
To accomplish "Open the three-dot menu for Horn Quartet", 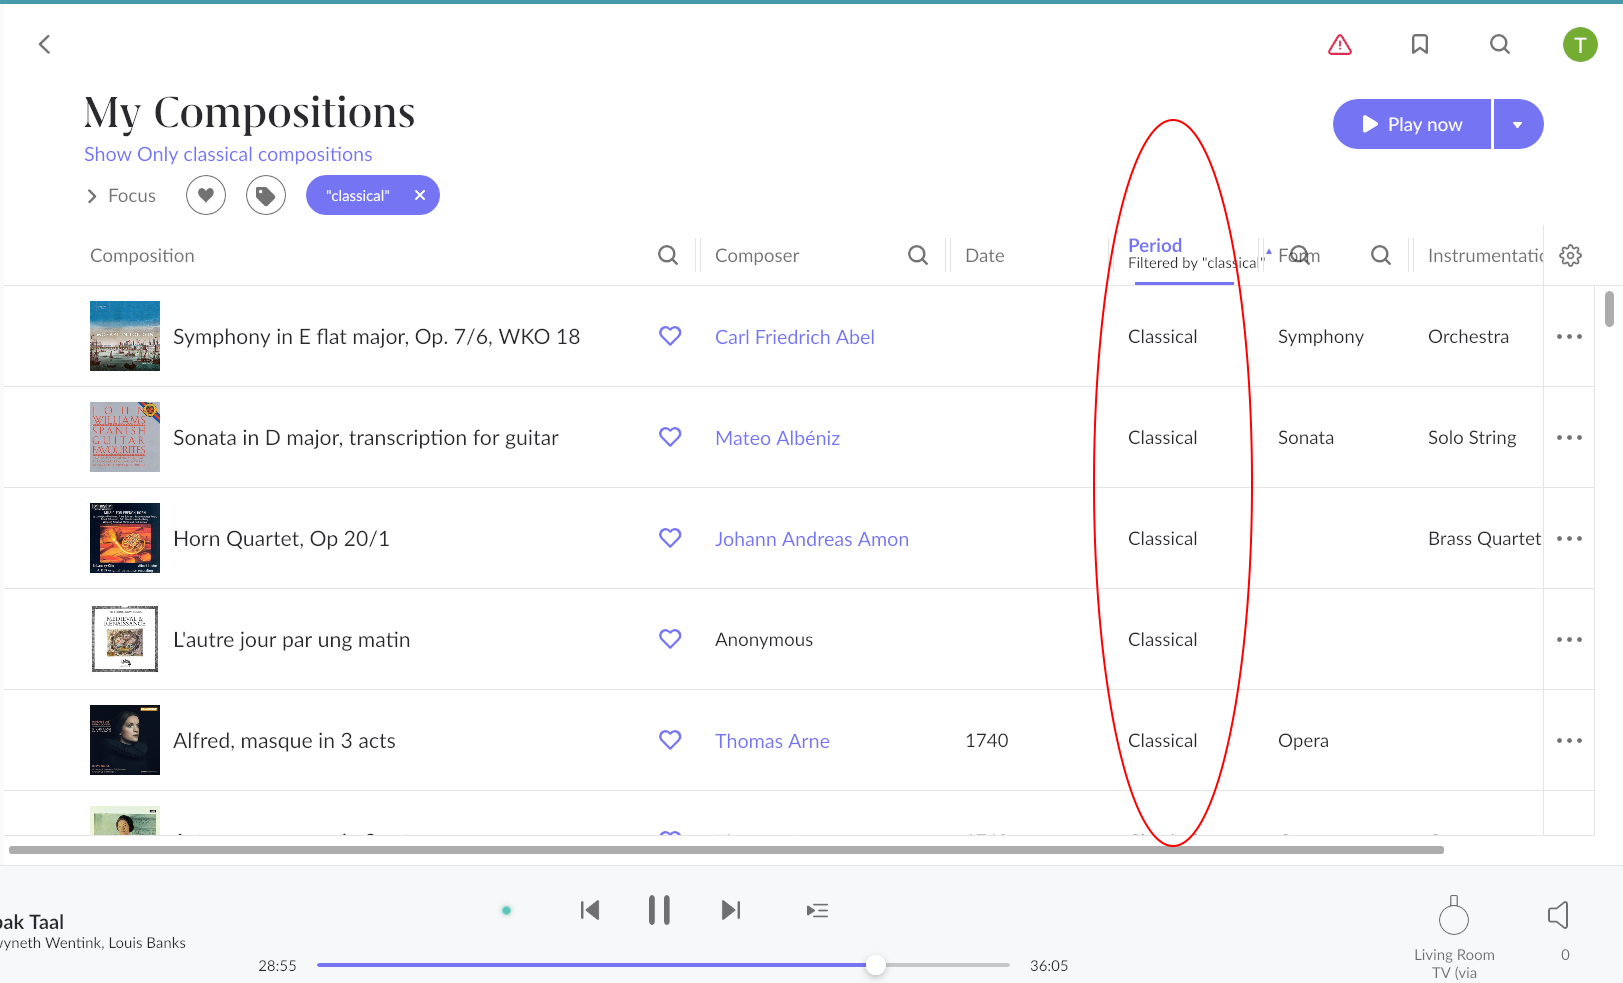I will (x=1570, y=538).
